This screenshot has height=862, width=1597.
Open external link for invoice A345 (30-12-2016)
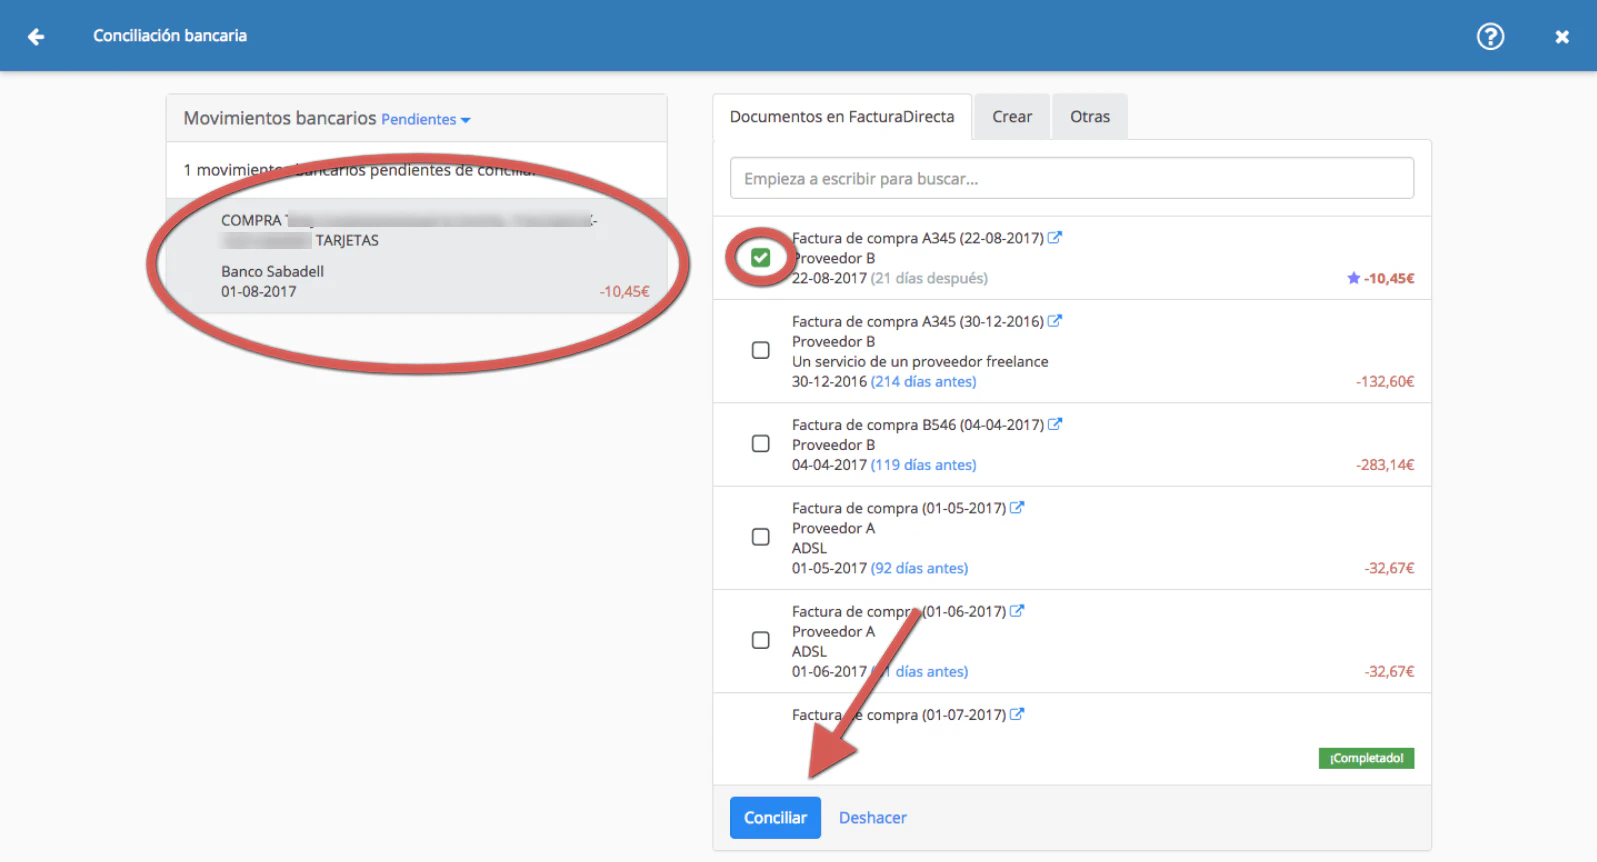tap(1054, 321)
